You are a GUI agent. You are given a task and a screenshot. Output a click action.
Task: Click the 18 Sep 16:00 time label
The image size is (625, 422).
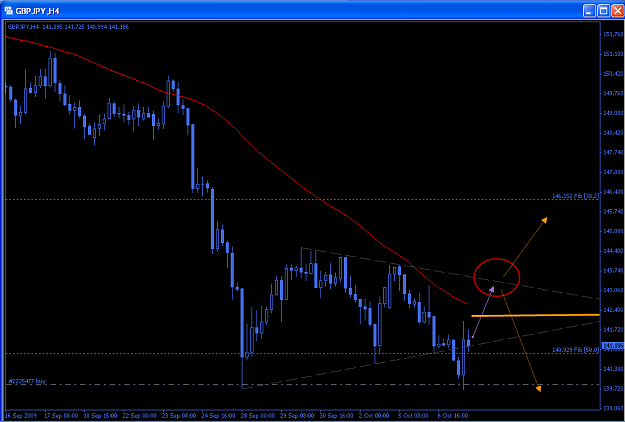click(99, 415)
